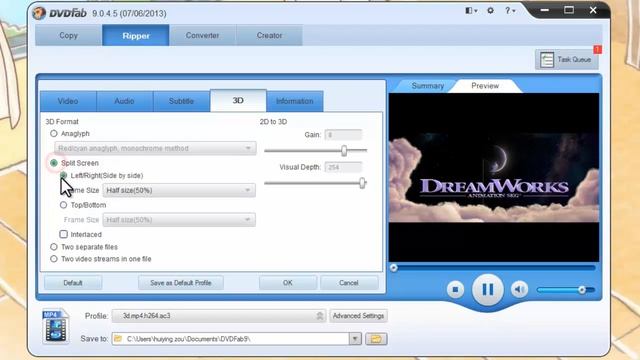
Task: Click the Profile name field
Action: (x=219, y=316)
